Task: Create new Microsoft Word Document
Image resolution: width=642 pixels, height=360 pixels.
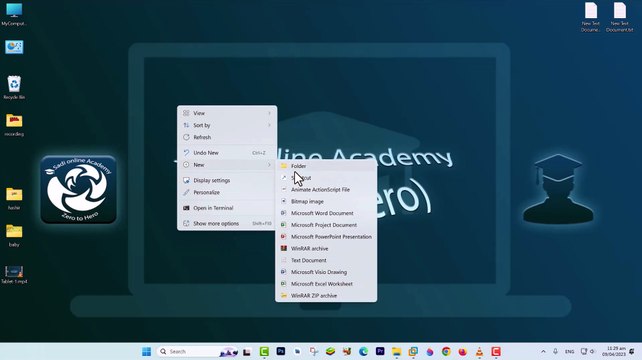Action: click(326, 213)
